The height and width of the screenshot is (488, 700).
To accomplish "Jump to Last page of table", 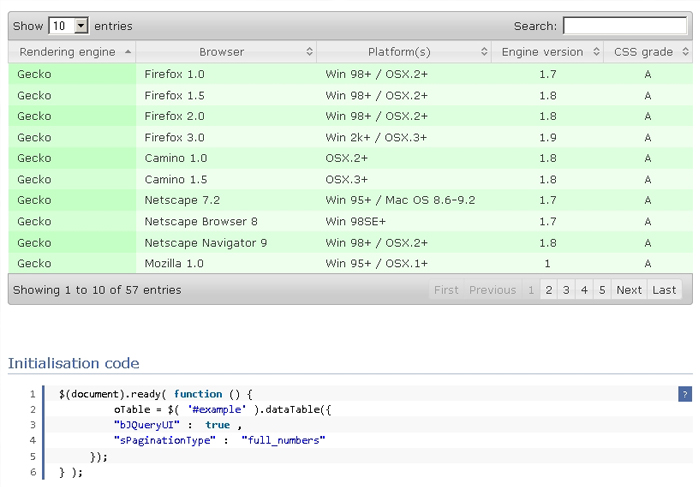I will pos(664,290).
